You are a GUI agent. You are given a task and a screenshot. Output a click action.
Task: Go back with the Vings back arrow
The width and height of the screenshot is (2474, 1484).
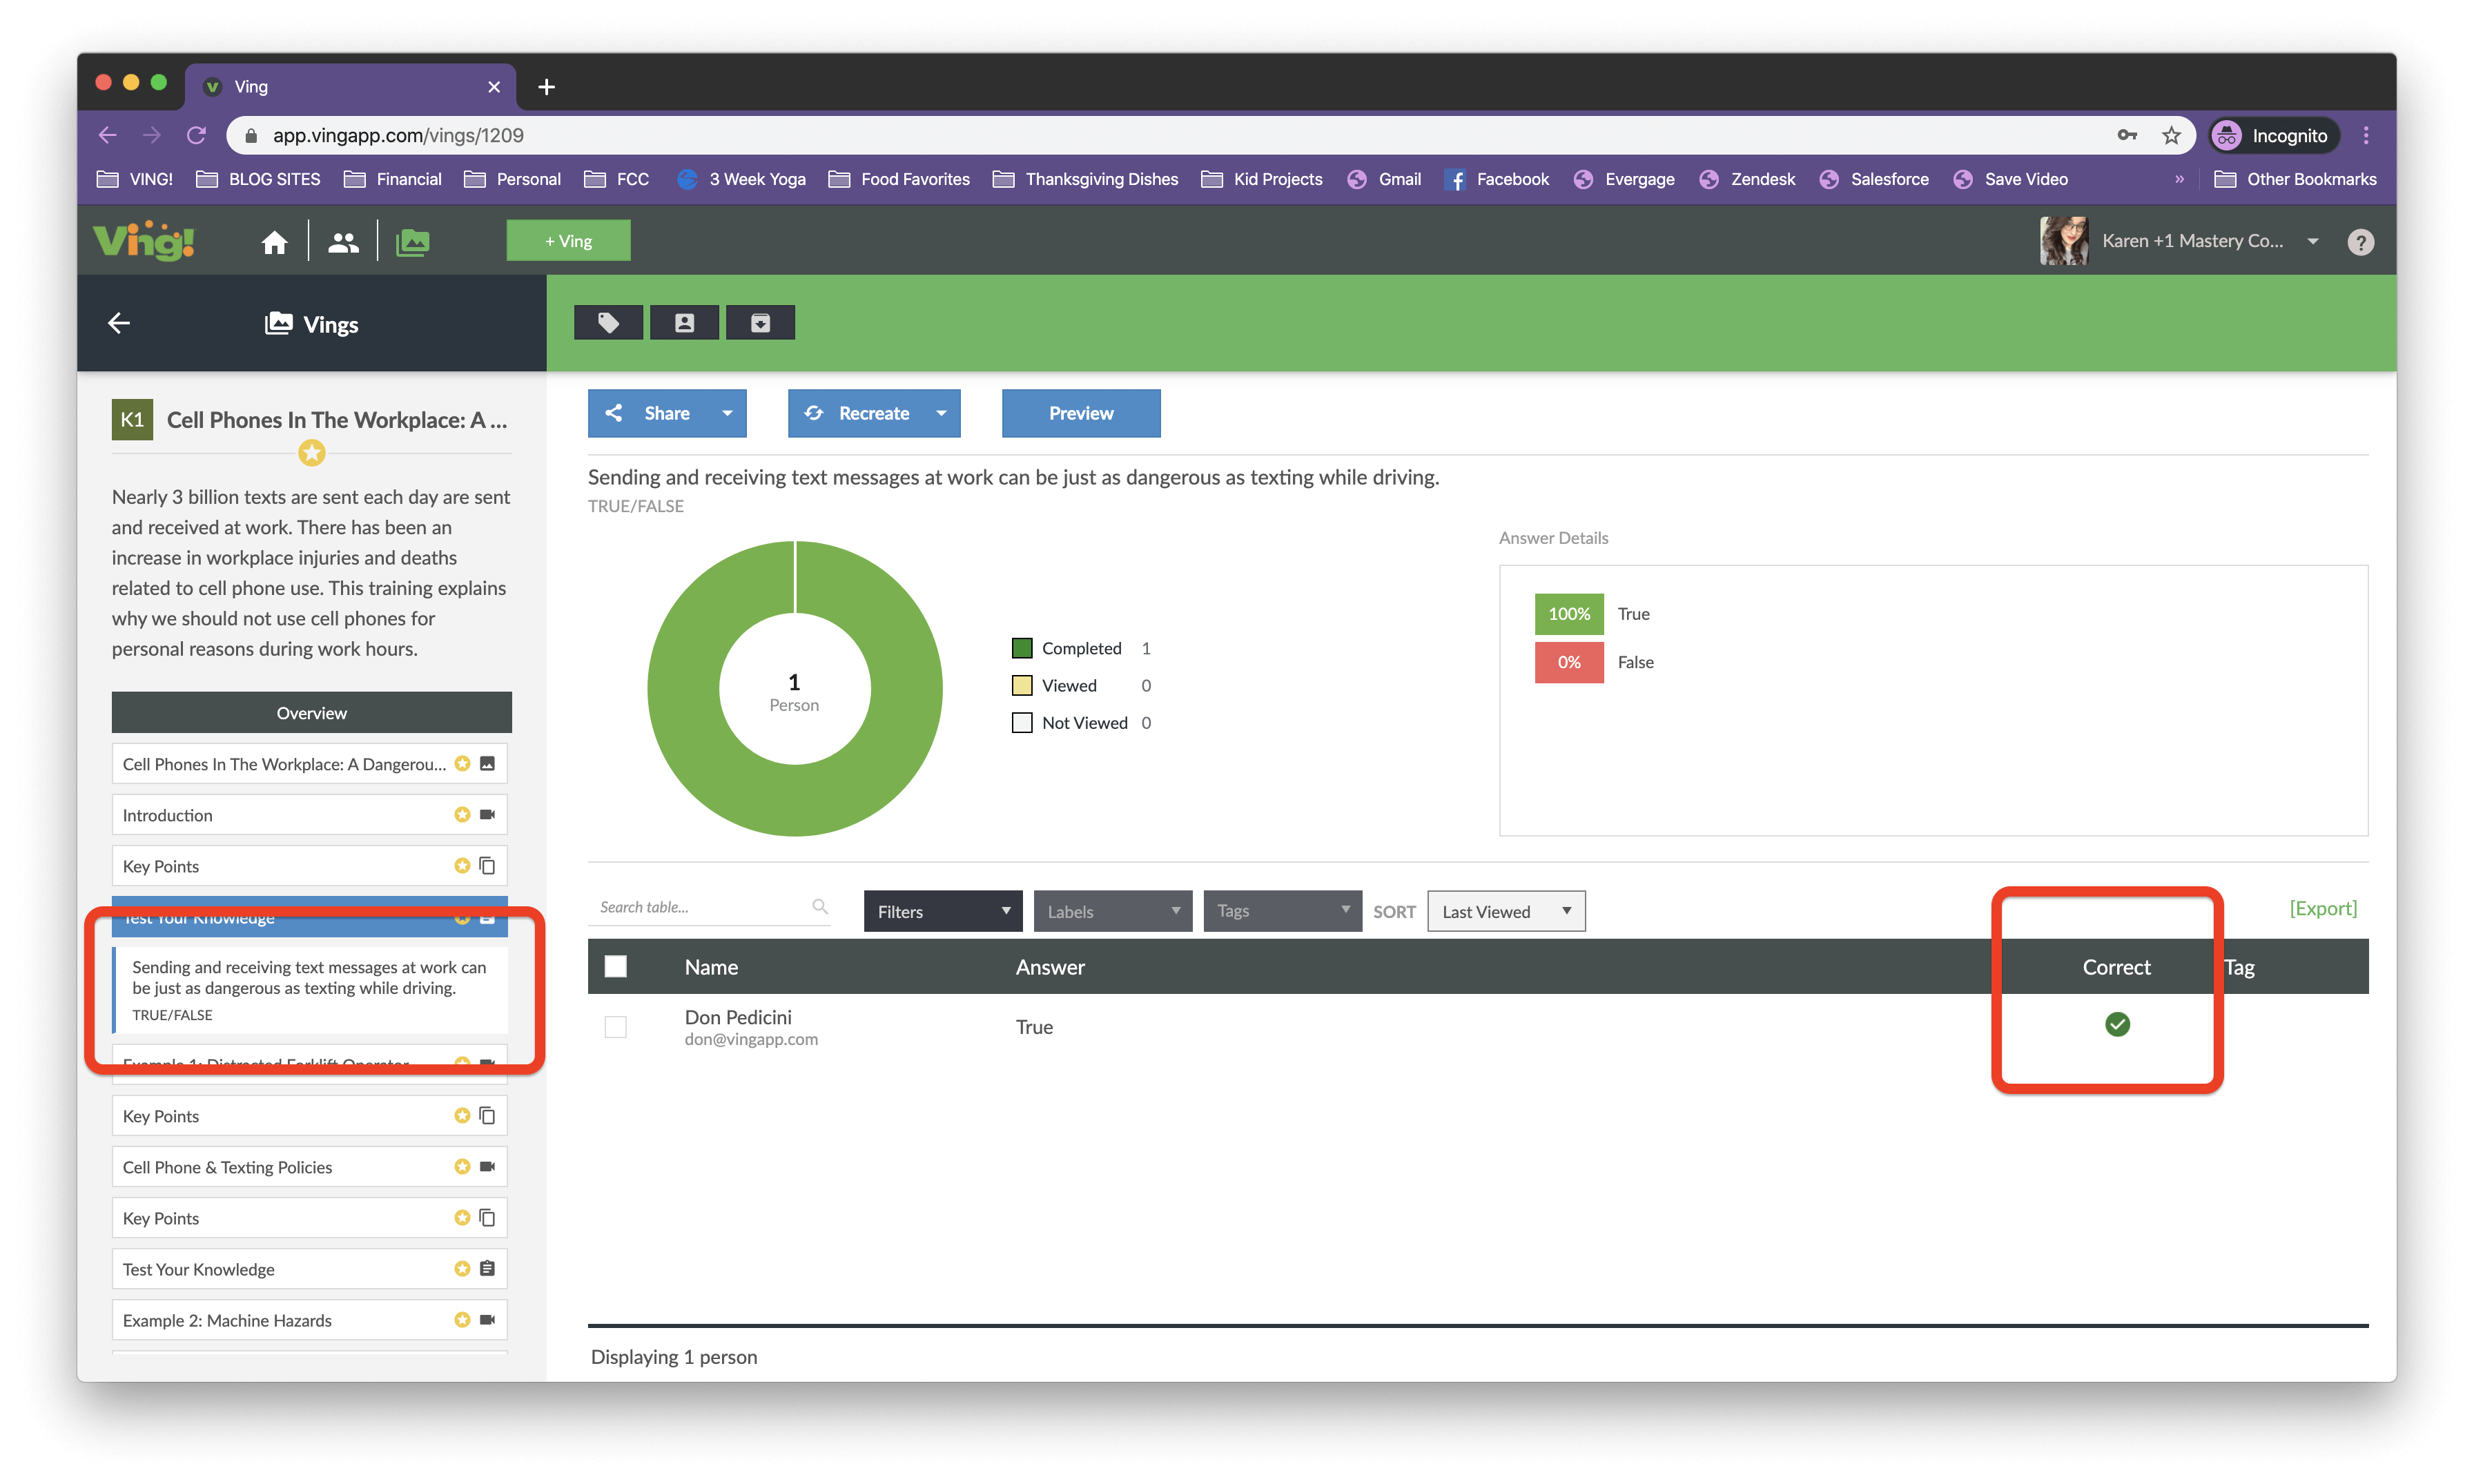(119, 323)
